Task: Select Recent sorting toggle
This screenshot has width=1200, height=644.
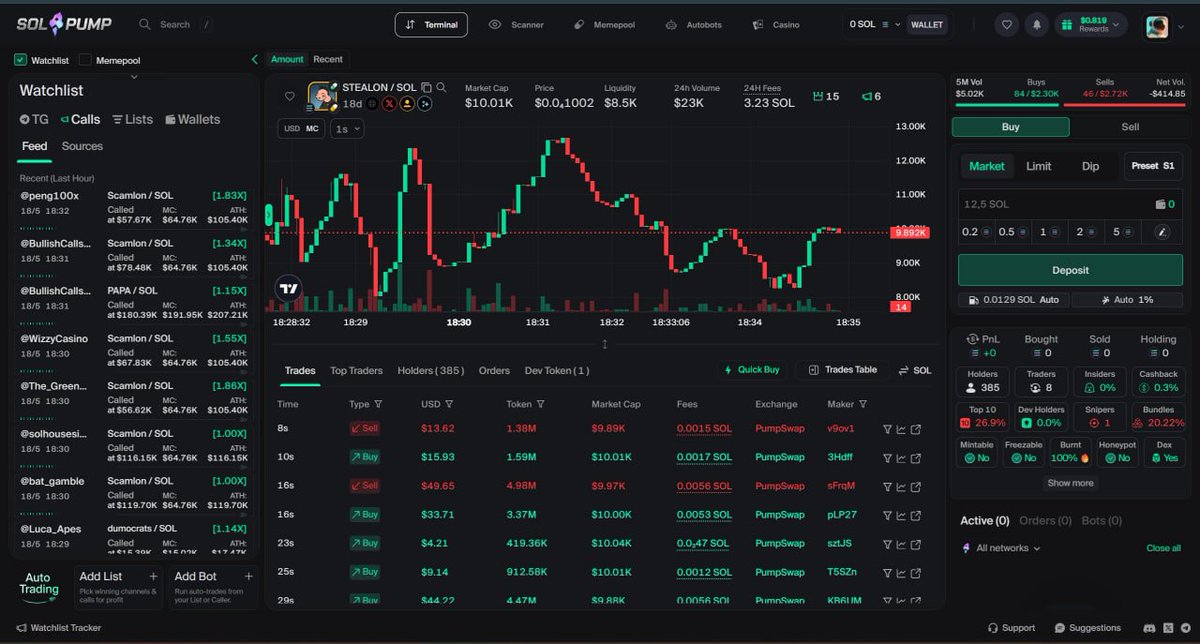Action: (x=328, y=59)
